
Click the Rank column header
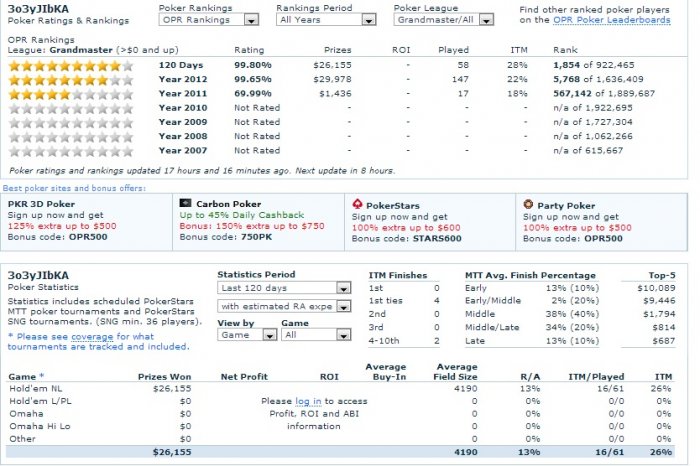click(x=565, y=50)
